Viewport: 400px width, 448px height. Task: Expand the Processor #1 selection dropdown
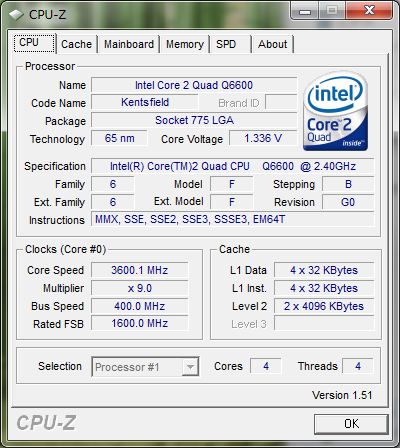[191, 367]
